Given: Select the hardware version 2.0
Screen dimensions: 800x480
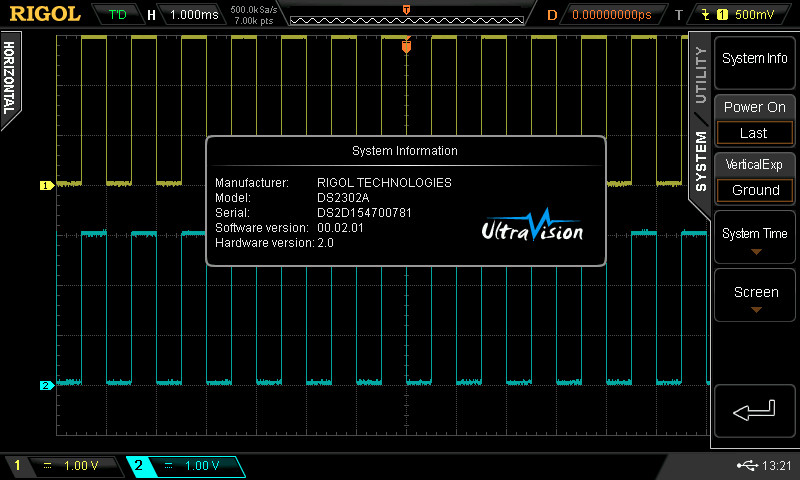Looking at the screenshot, I should coord(326,243).
